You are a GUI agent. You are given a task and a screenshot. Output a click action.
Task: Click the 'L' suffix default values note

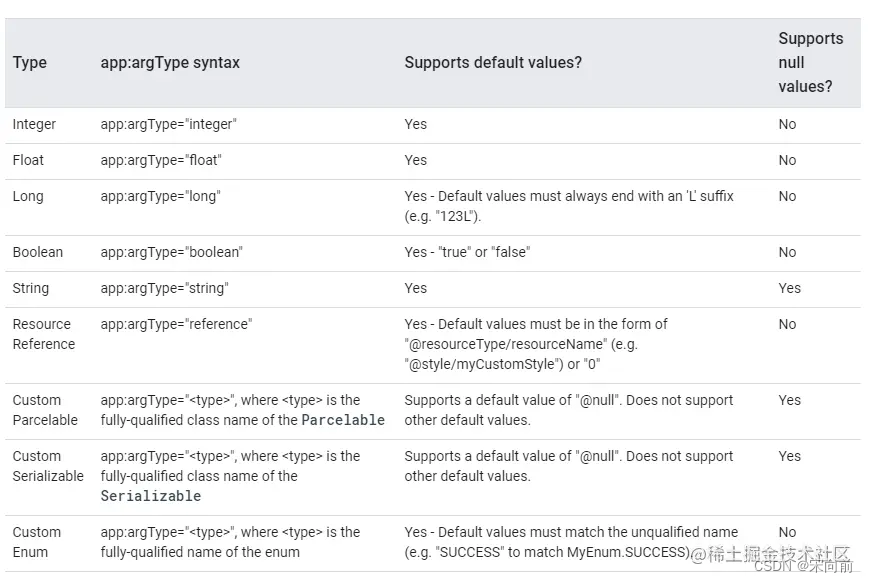(569, 206)
